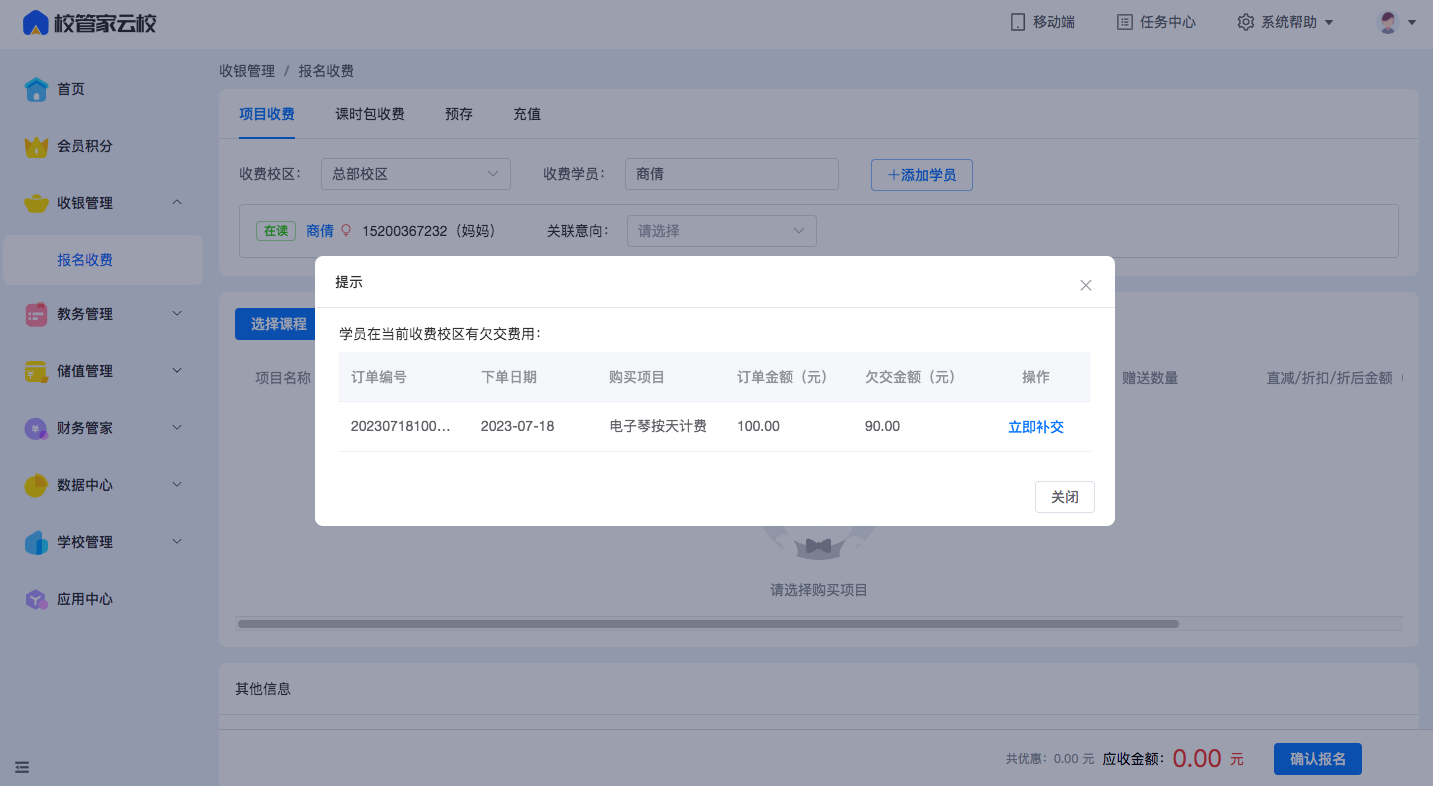Expand the 教务管理 menu chevron
This screenshot has height=786, width=1433.
pyautogui.click(x=177, y=314)
